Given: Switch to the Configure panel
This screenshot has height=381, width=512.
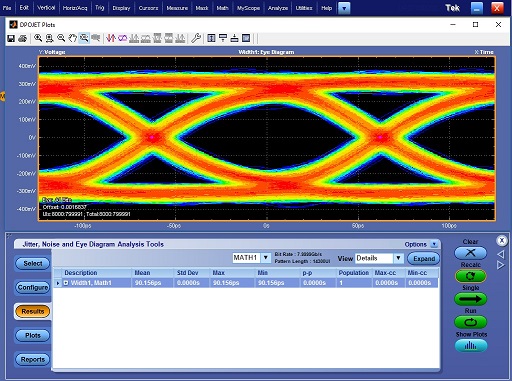Looking at the screenshot, I should point(33,287).
